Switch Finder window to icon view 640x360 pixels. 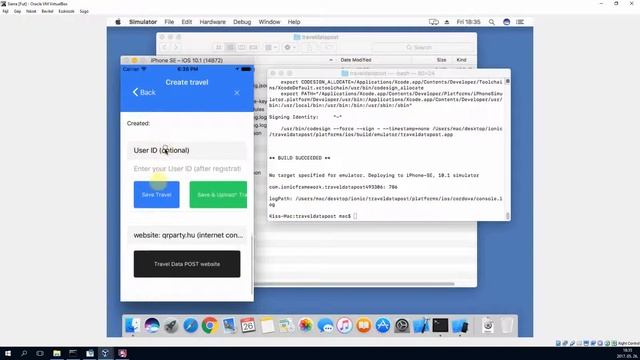tap(218, 47)
